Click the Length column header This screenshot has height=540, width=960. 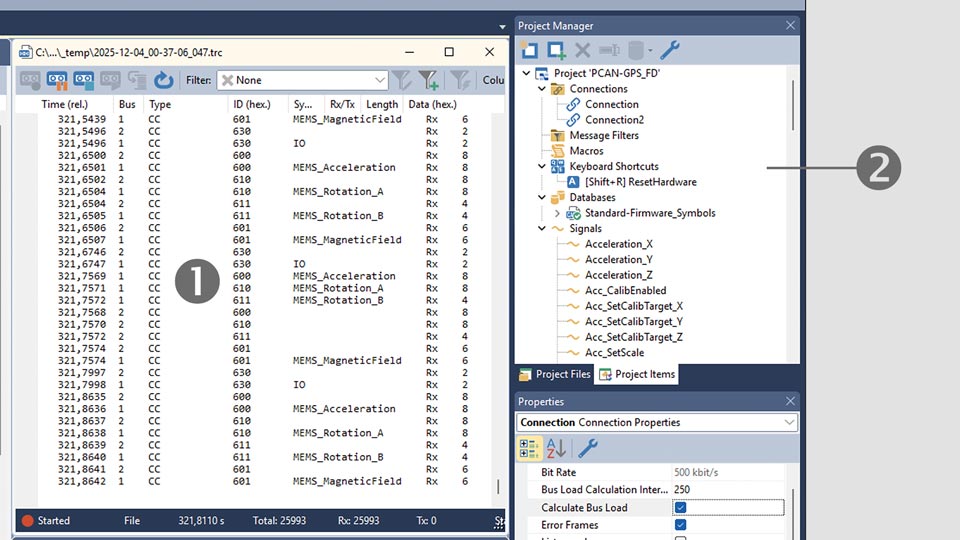[382, 104]
